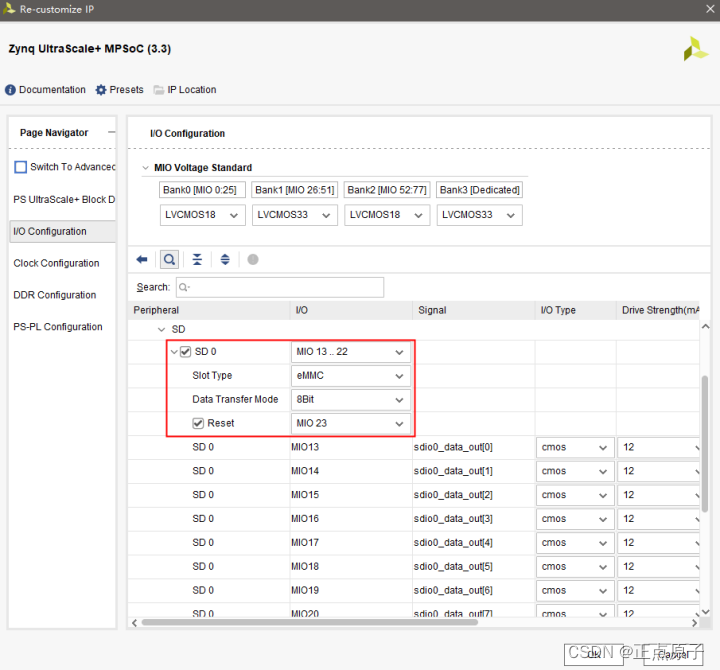Click in the Search input field
Image resolution: width=720 pixels, height=670 pixels.
(280, 287)
